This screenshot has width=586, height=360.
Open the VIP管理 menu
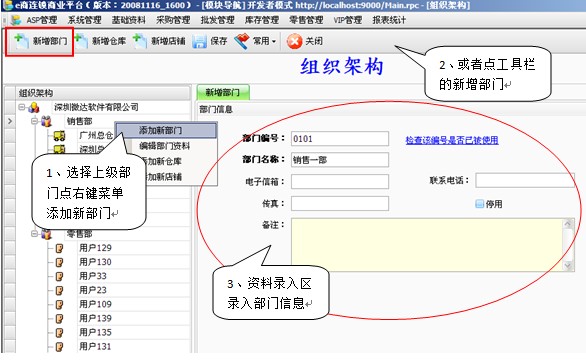[348, 20]
